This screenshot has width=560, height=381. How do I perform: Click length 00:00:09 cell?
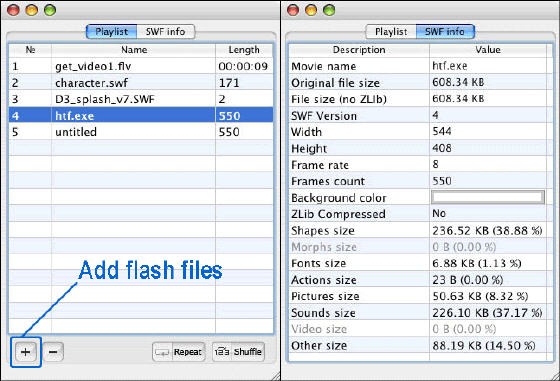point(243,66)
